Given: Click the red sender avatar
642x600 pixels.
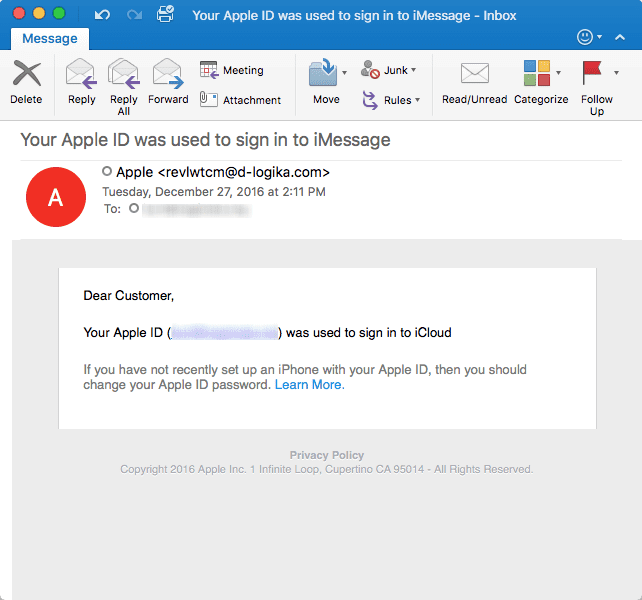Looking at the screenshot, I should coord(55,197).
